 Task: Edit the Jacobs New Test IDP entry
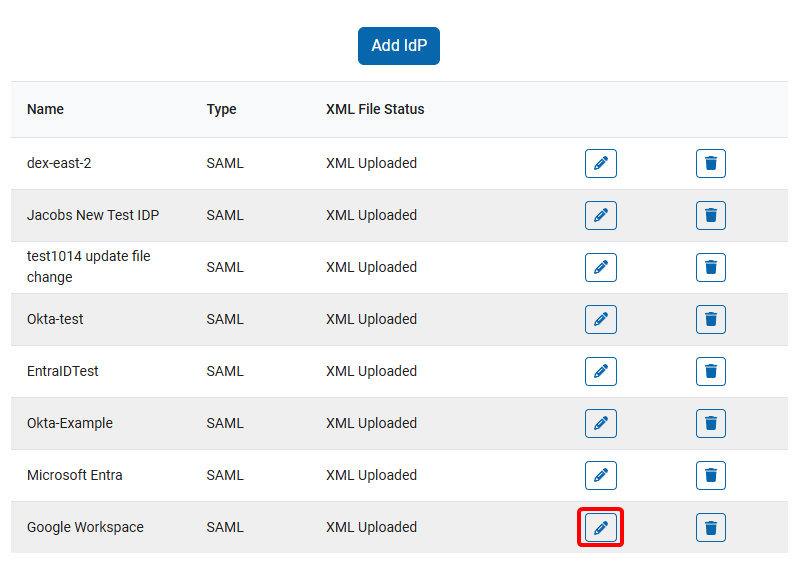(600, 215)
